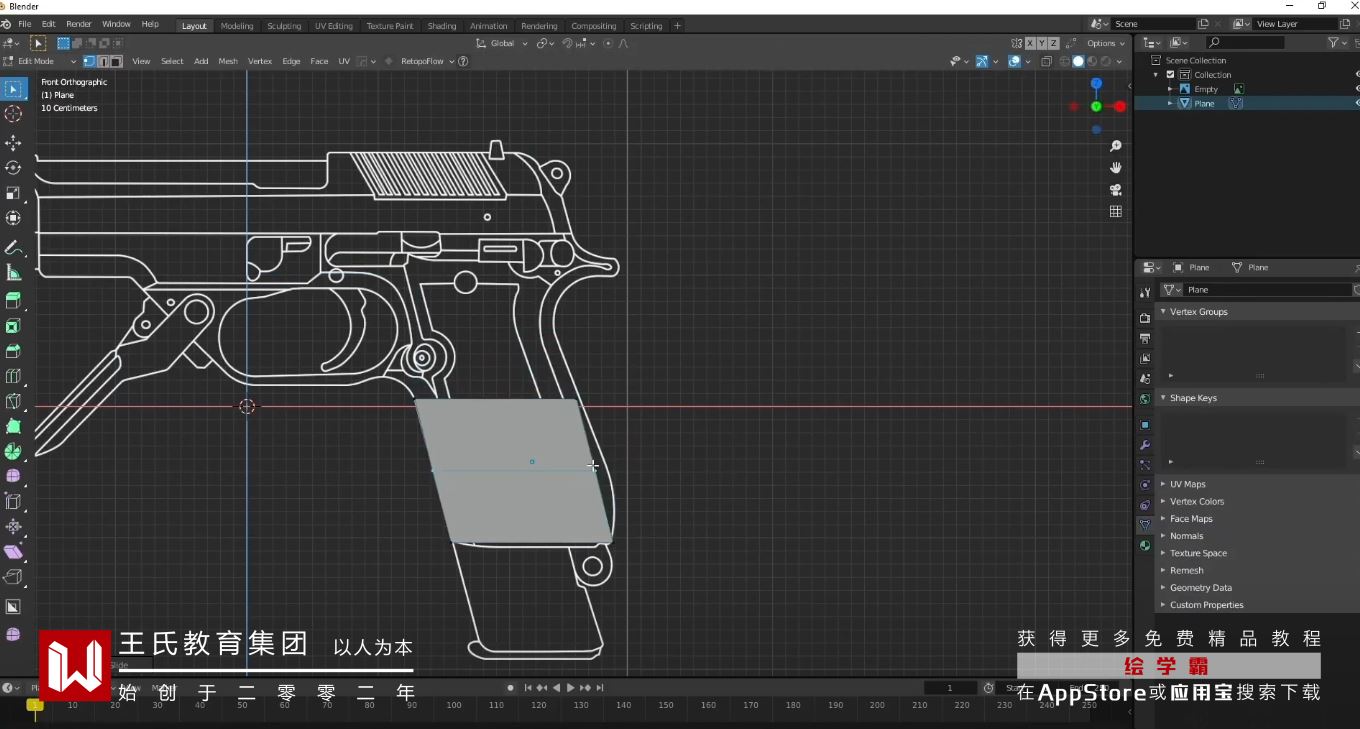Click the new scene button beside Scene

[1203, 24]
